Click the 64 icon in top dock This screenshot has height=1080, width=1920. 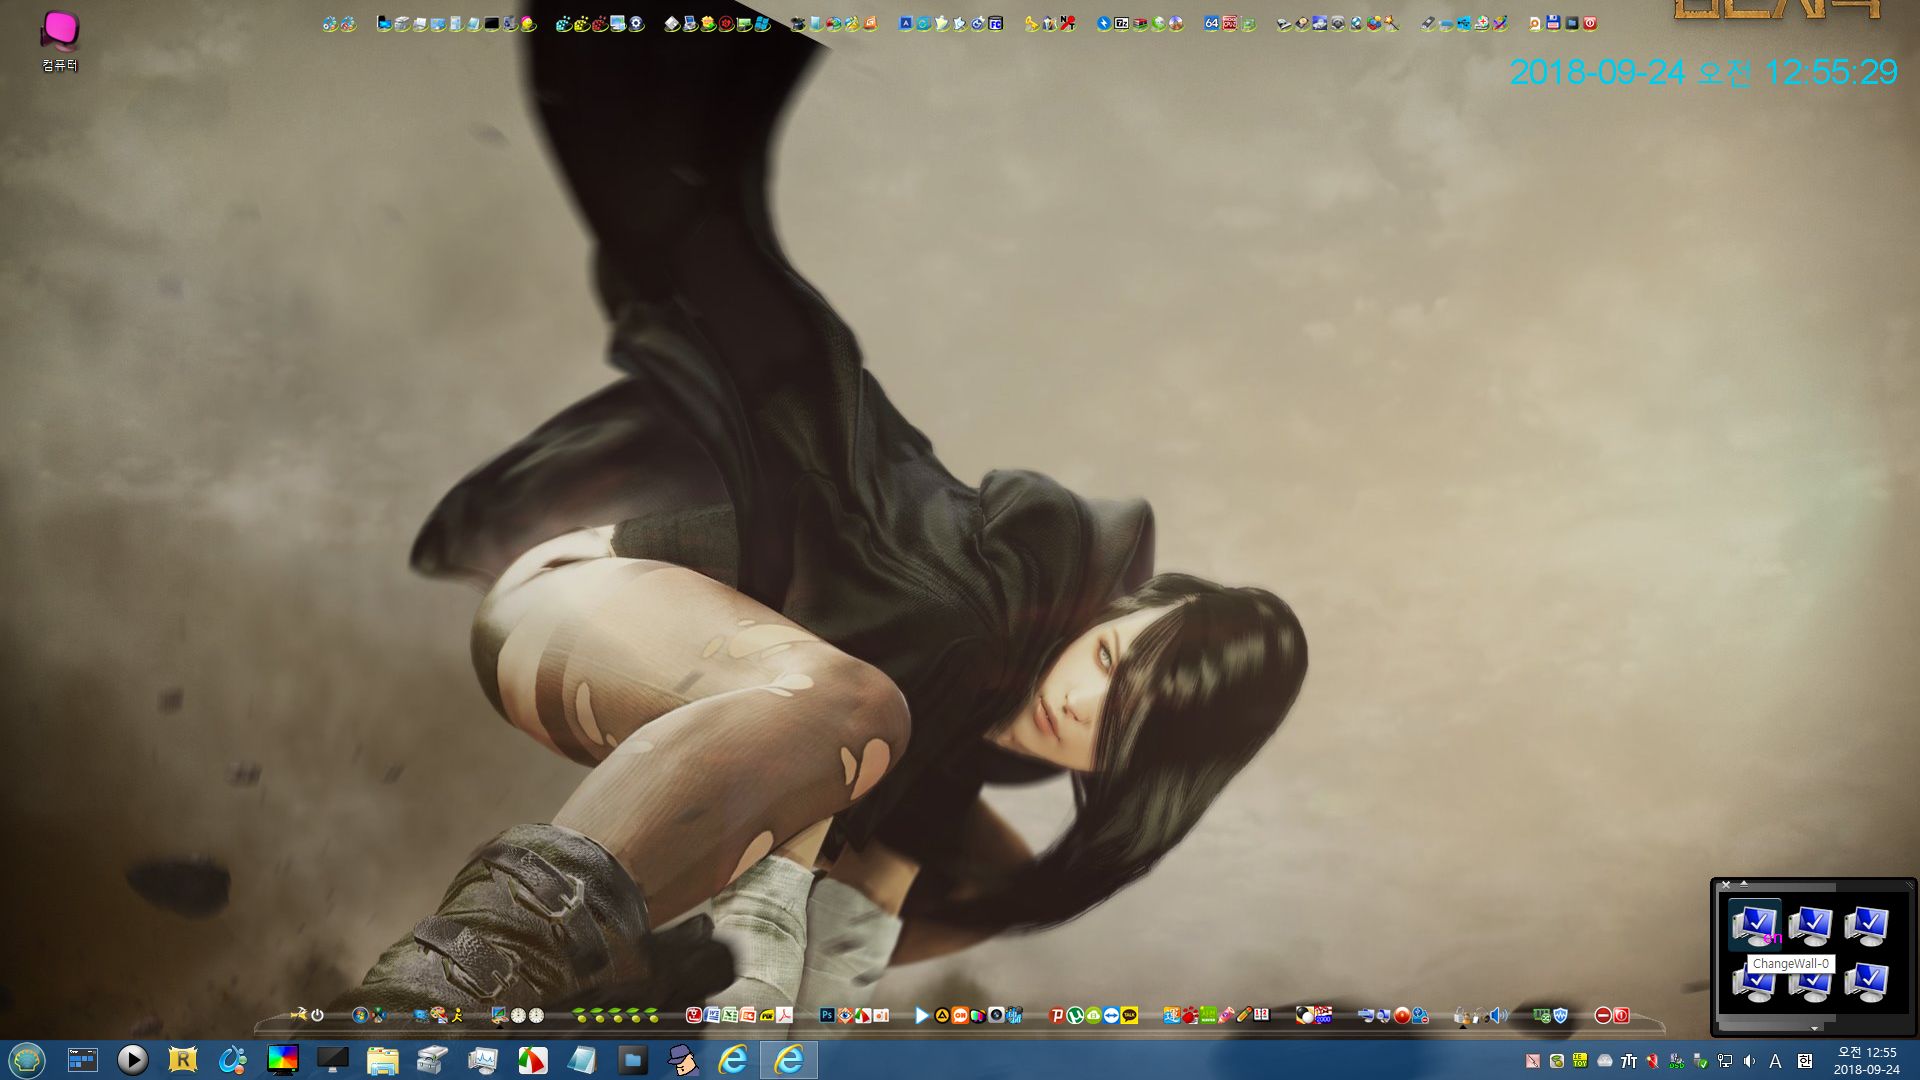(1211, 23)
